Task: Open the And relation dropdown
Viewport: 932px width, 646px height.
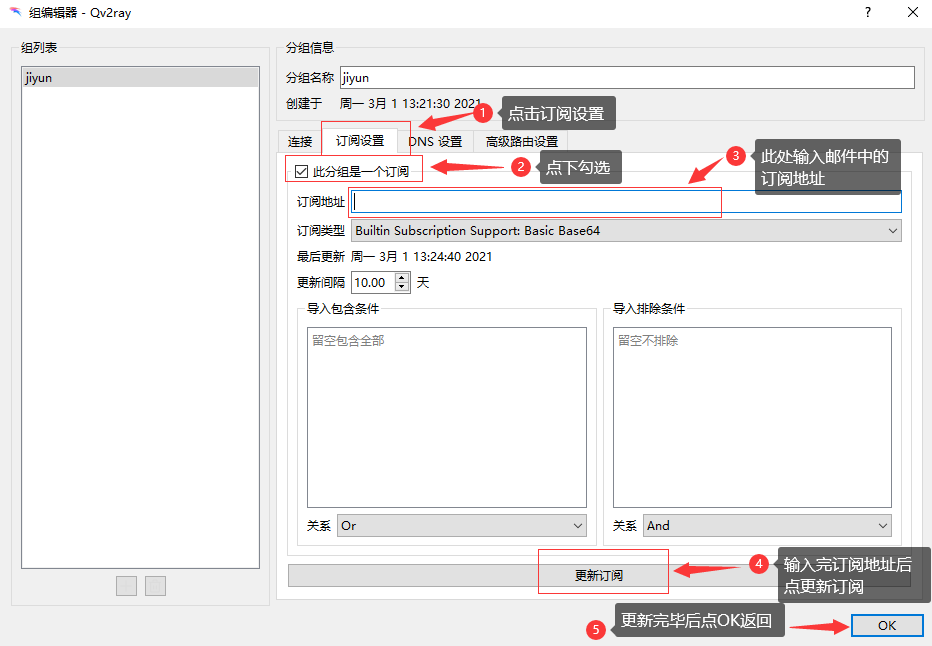Action: (767, 526)
